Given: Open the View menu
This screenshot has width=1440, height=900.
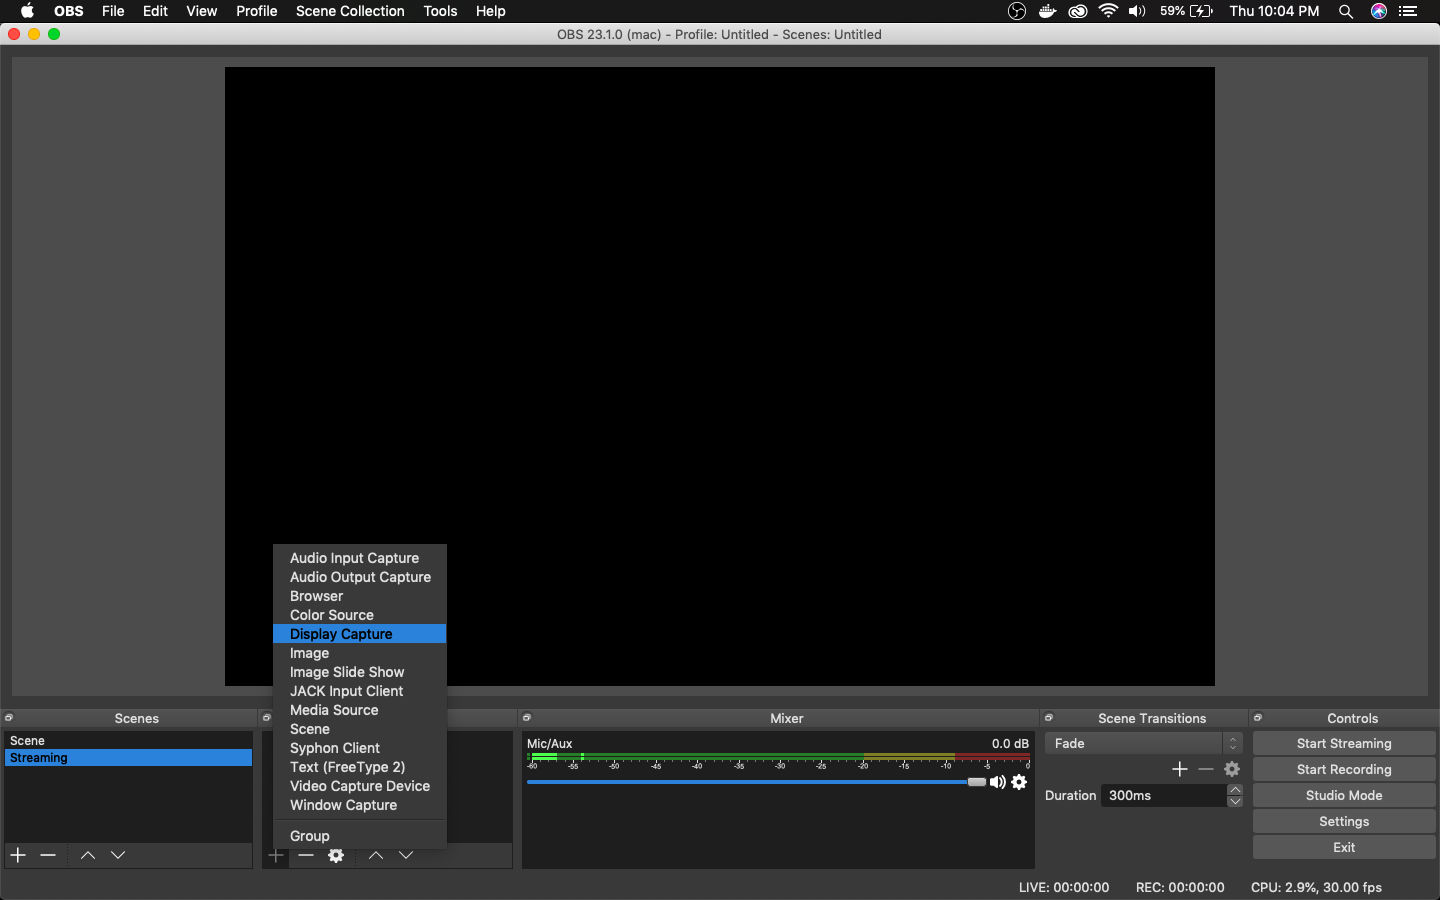Looking at the screenshot, I should point(201,11).
